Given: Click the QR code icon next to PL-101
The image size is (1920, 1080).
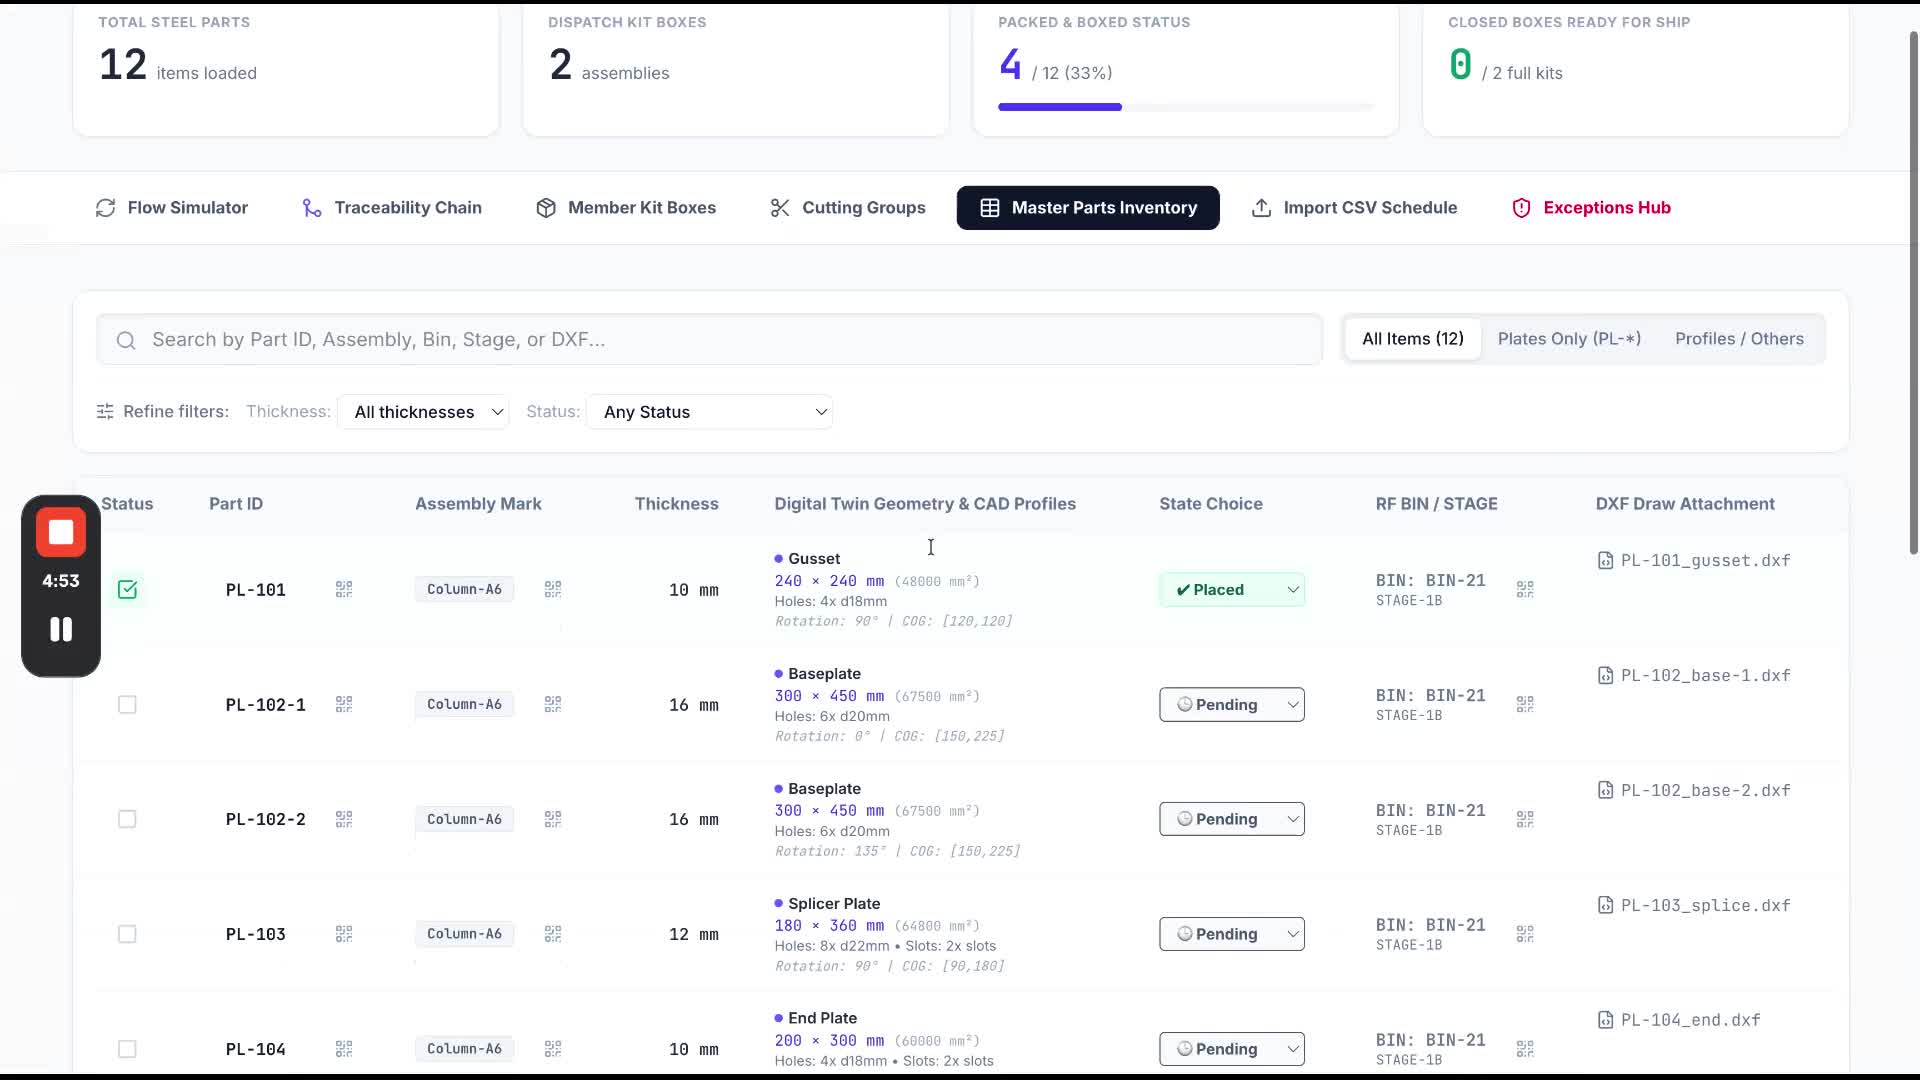Looking at the screenshot, I should tap(344, 590).
